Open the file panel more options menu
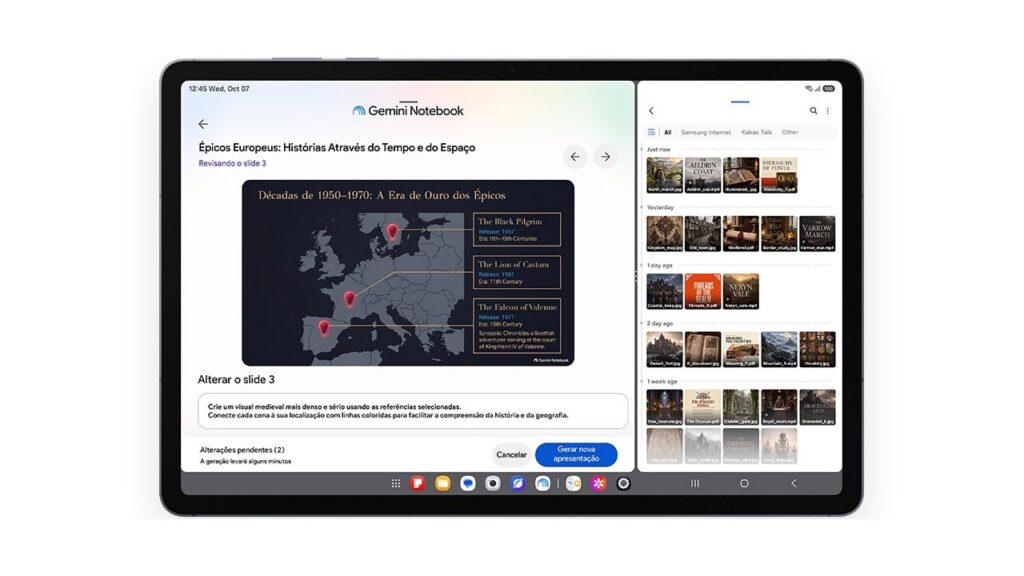This screenshot has width=1024, height=576. point(827,111)
